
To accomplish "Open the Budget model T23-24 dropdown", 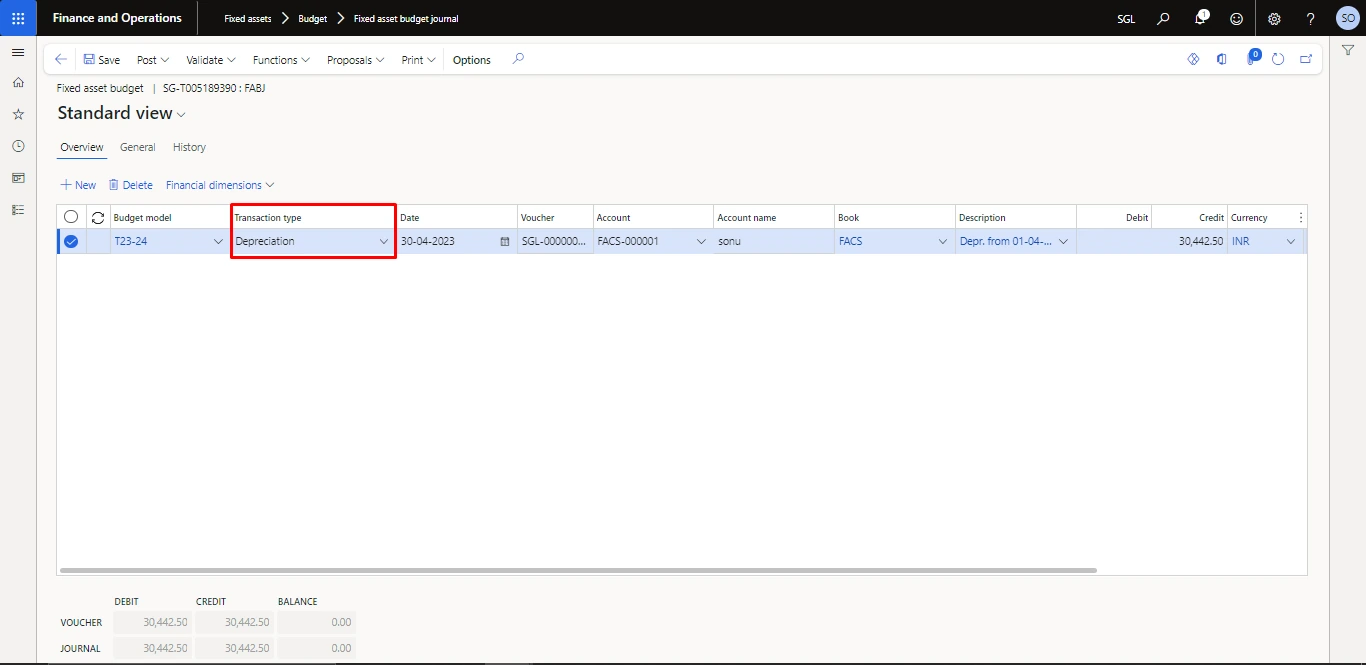I will [218, 241].
